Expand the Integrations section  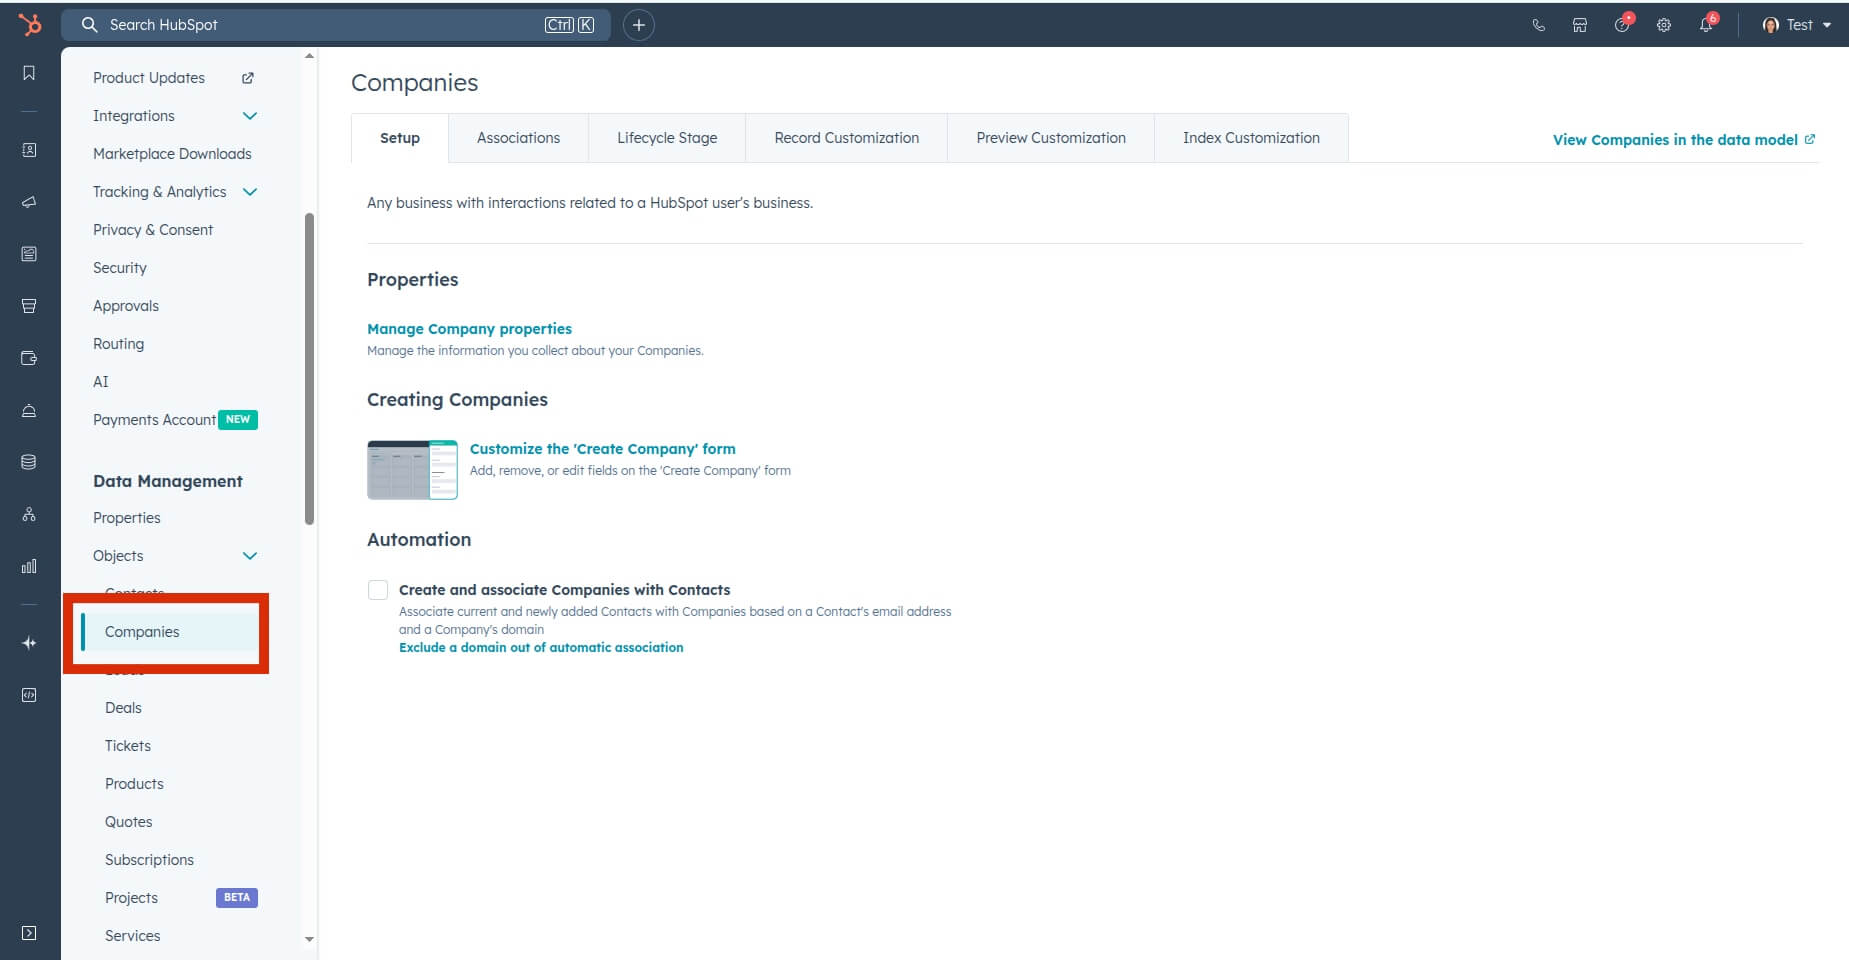tap(249, 115)
